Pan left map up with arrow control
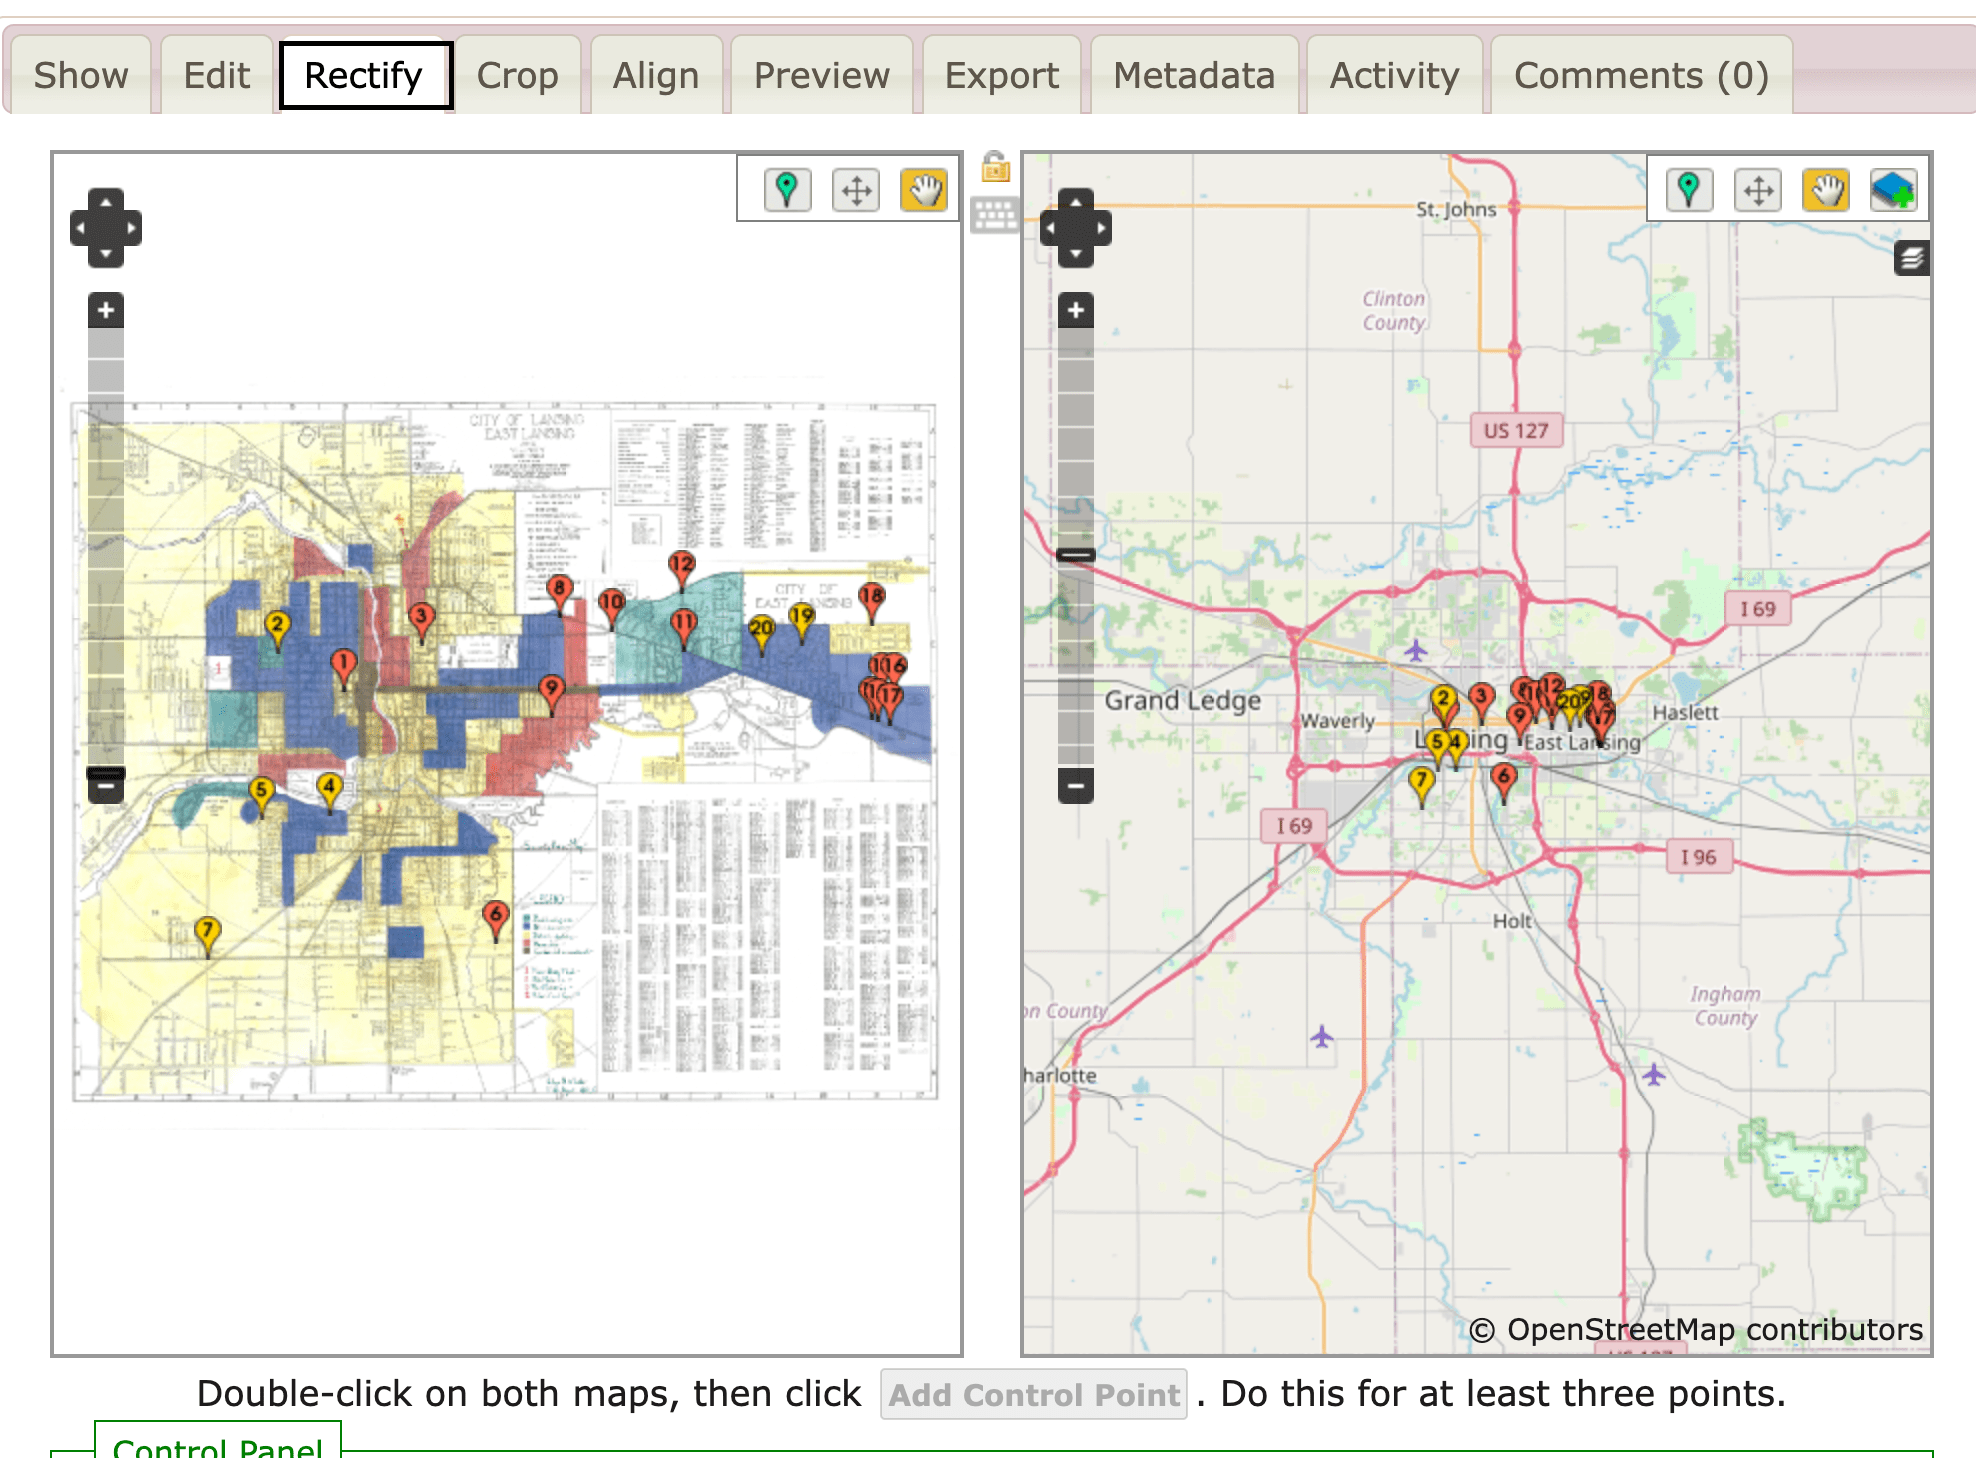 106,201
